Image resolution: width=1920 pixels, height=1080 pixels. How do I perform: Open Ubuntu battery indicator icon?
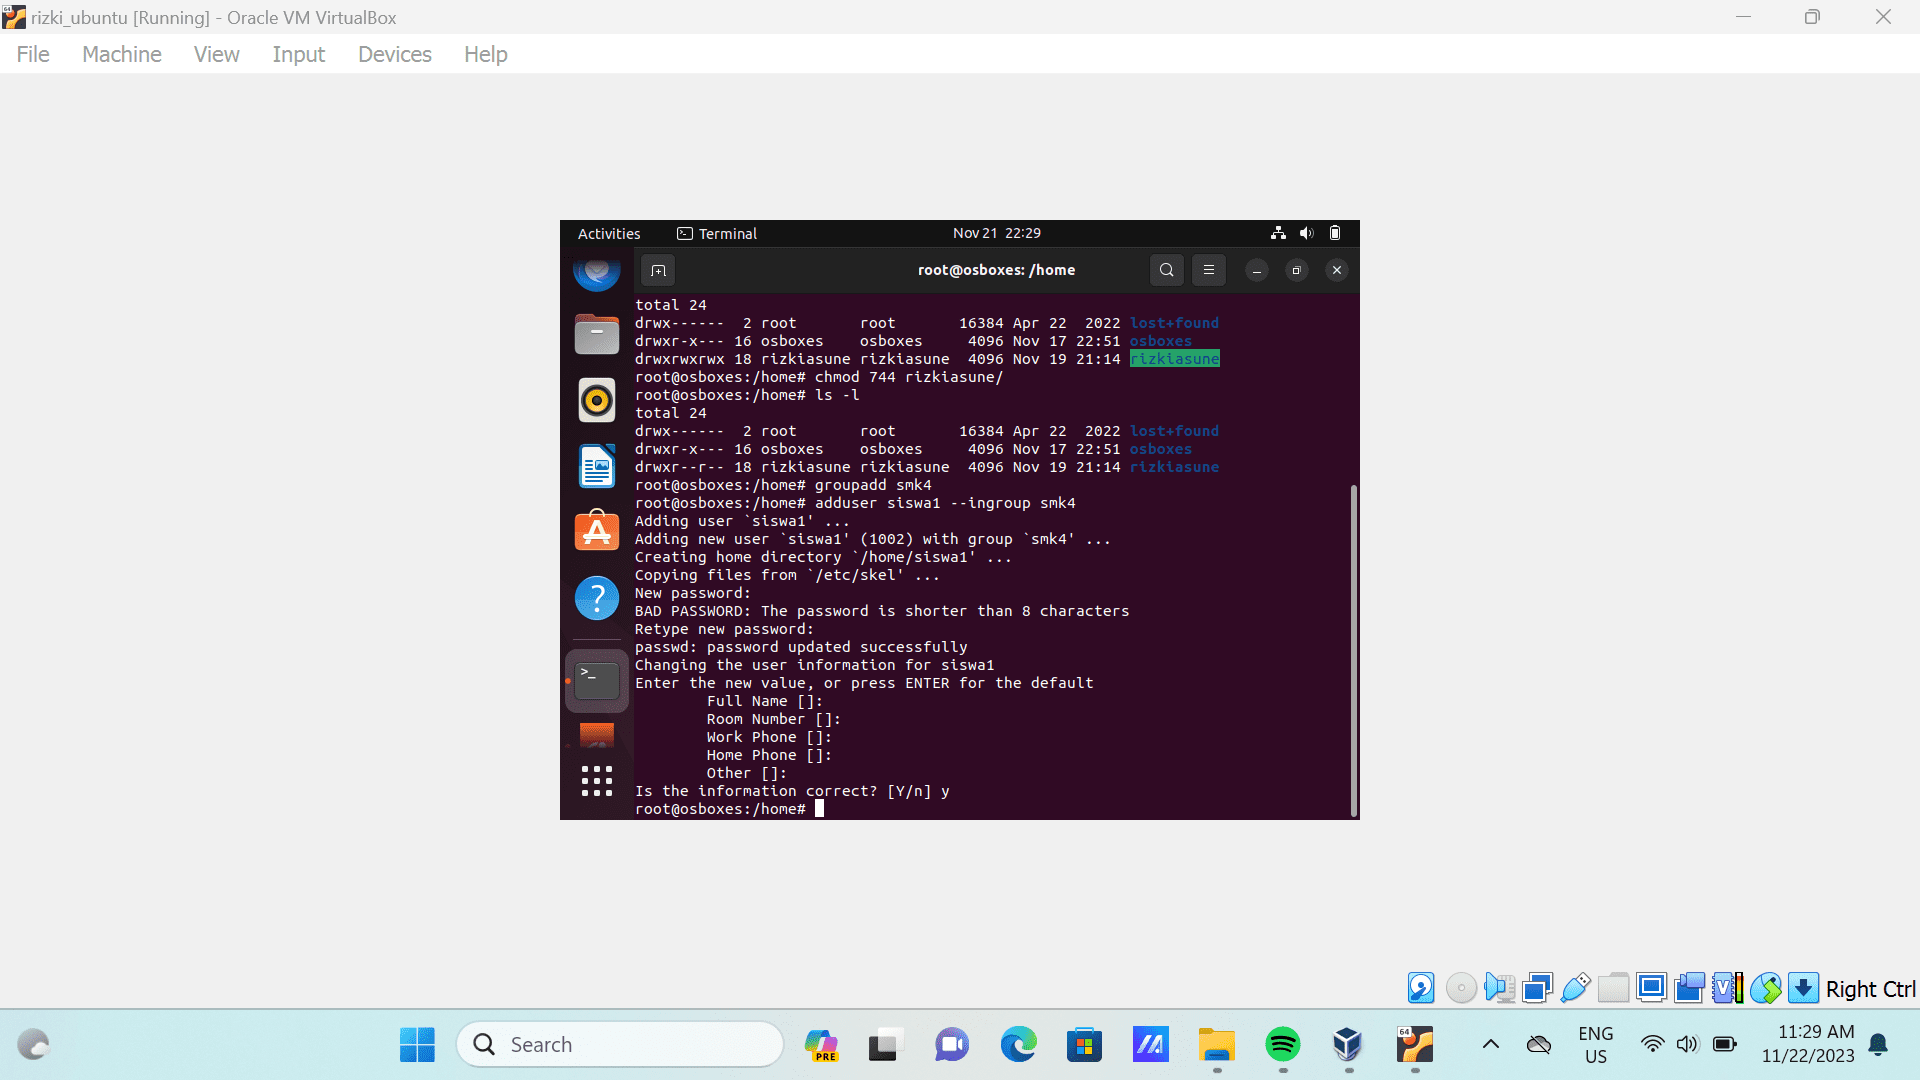tap(1335, 233)
